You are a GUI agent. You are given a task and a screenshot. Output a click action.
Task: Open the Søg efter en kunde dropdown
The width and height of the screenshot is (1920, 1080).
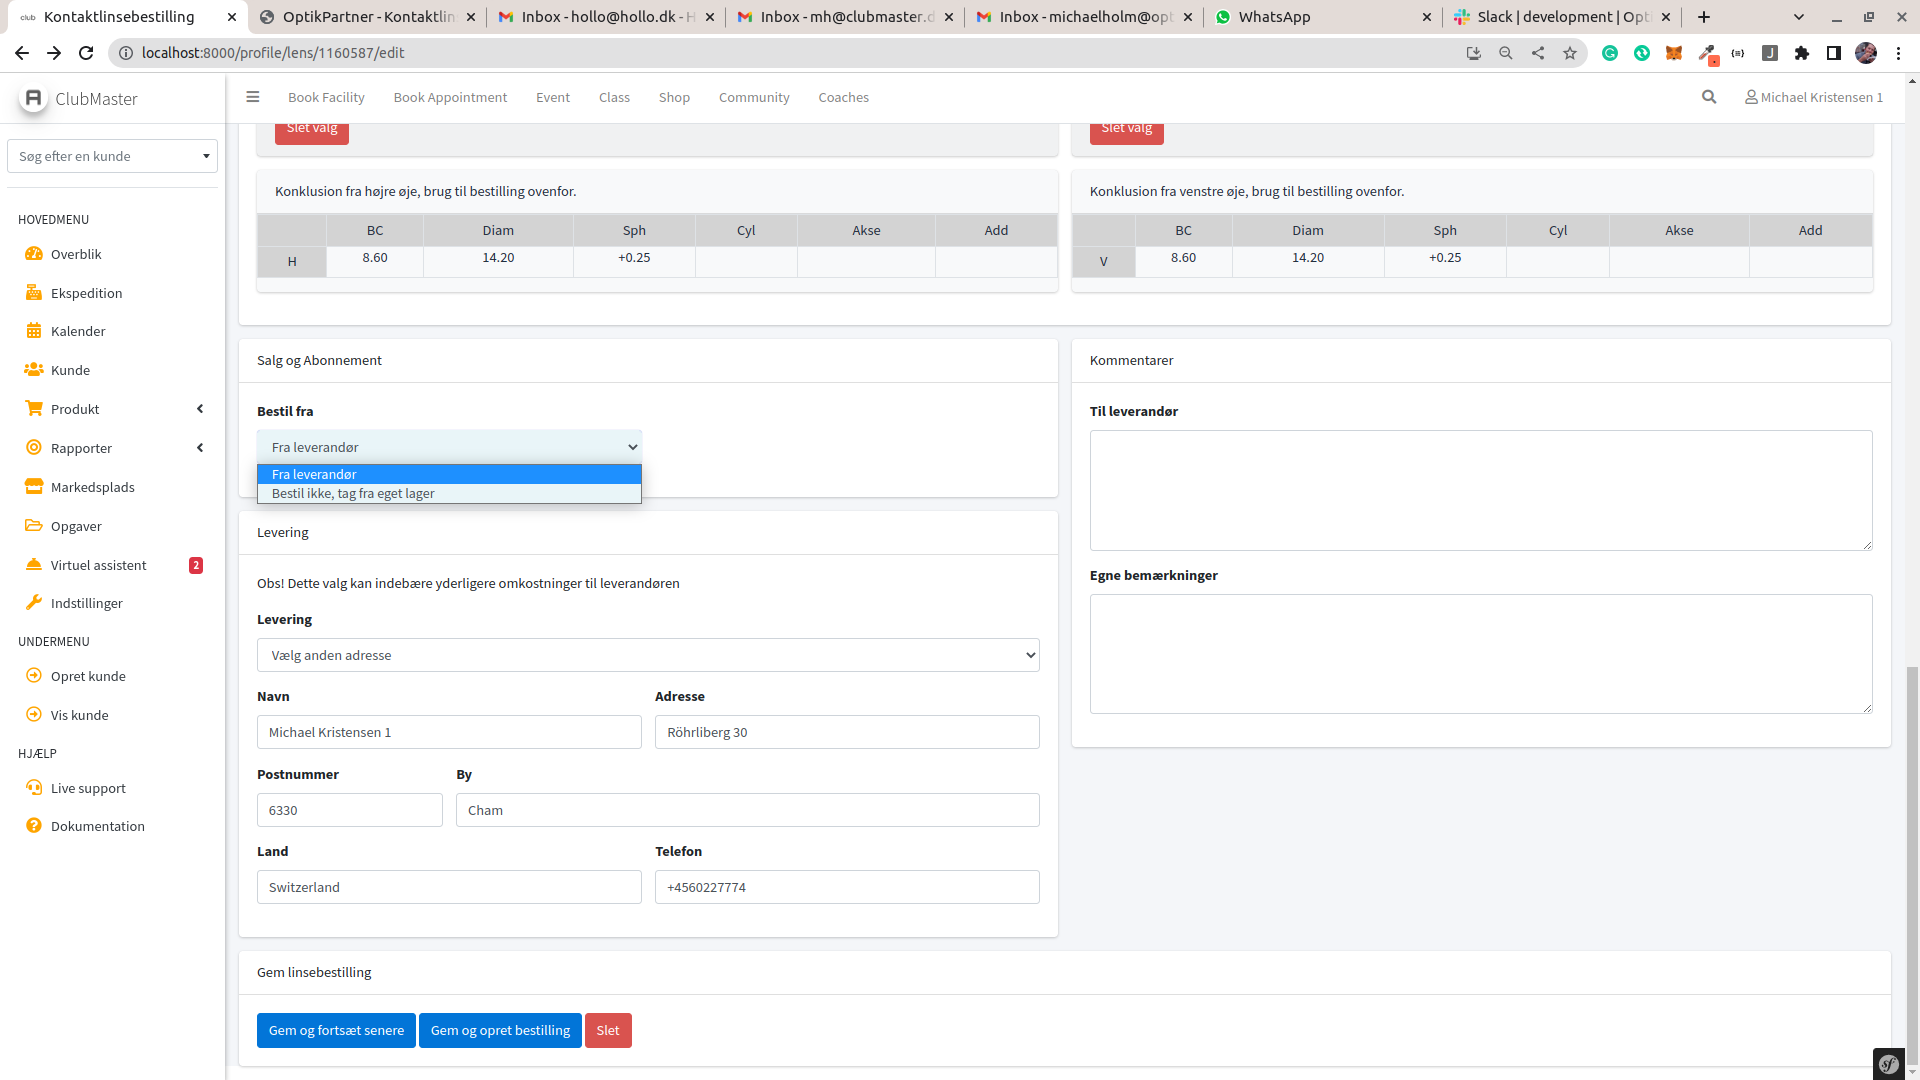(112, 156)
